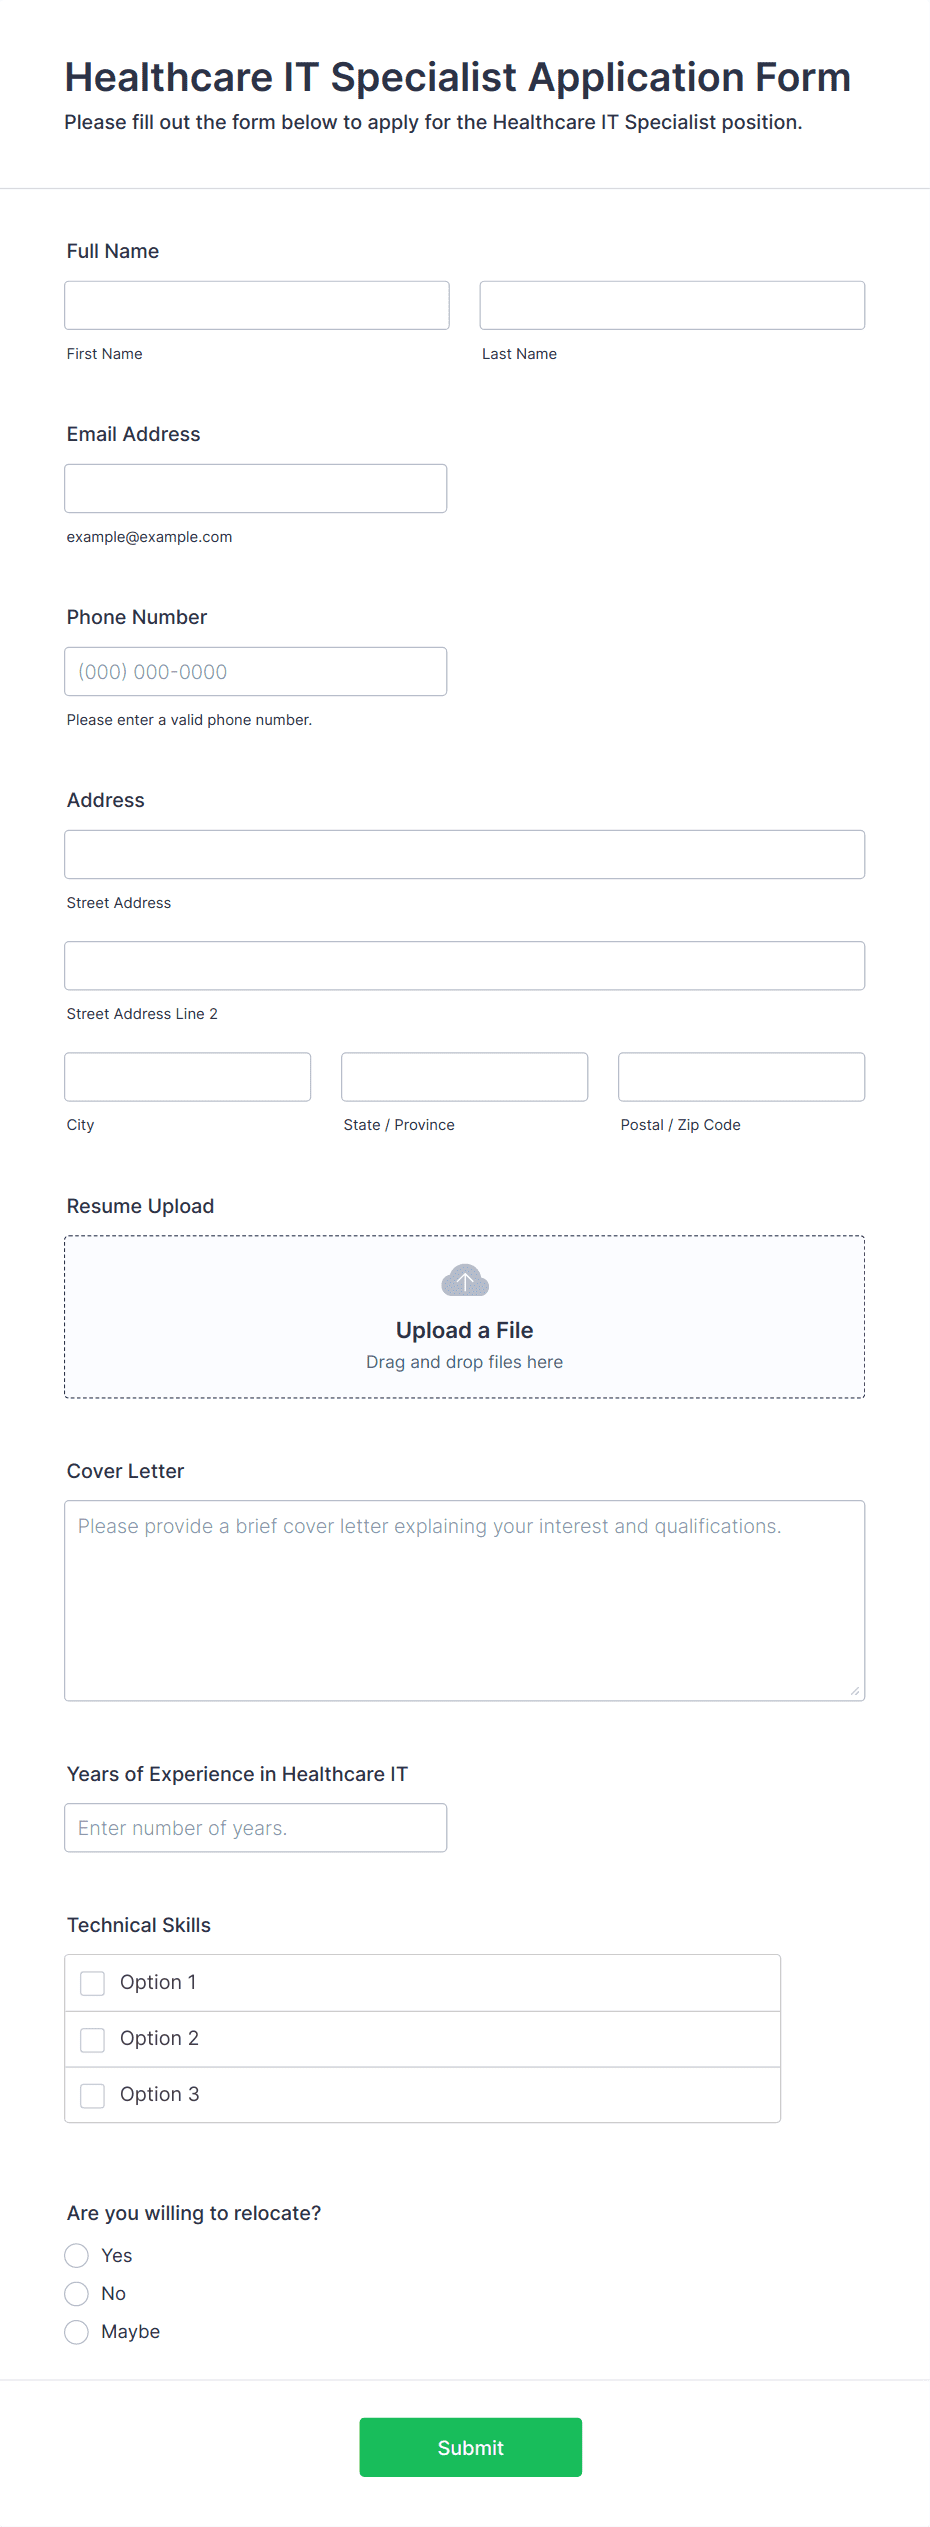Choose the No relocation radio button
Screen dimensions: 930x2527
[x=77, y=2293]
